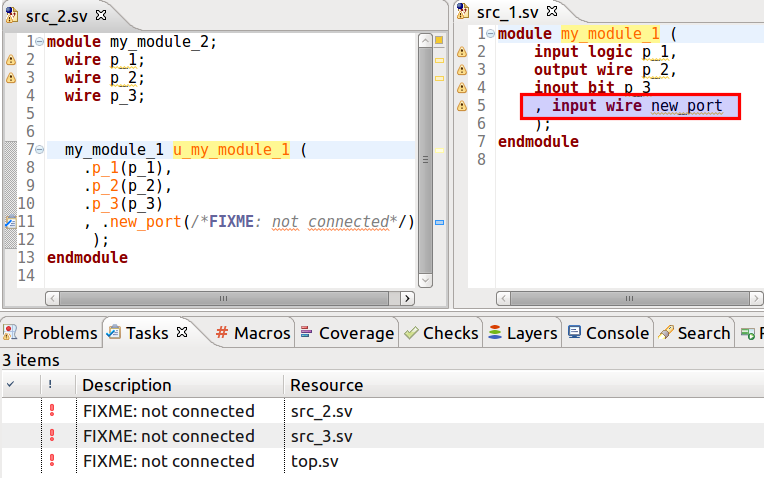764x478 pixels.
Task: Click src_1.sv file icon in editor tab
Action: (x=463, y=11)
